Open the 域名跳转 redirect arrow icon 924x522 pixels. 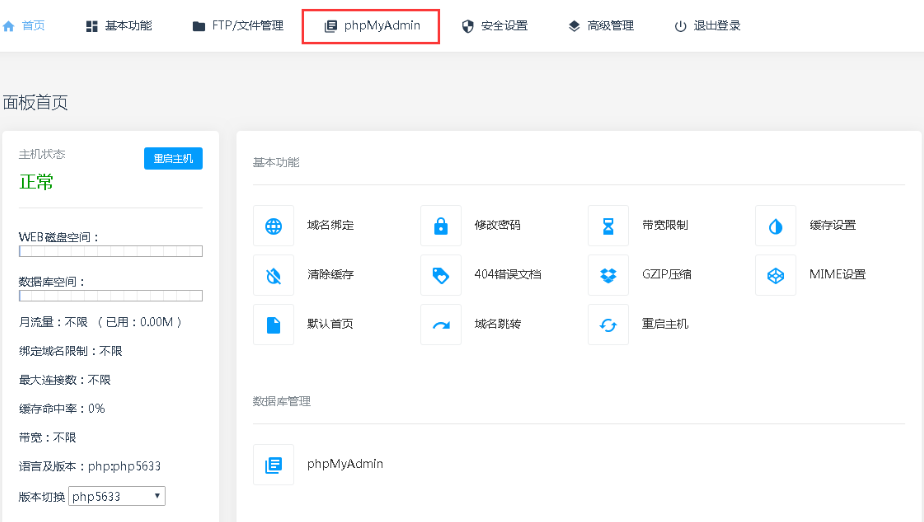441,325
